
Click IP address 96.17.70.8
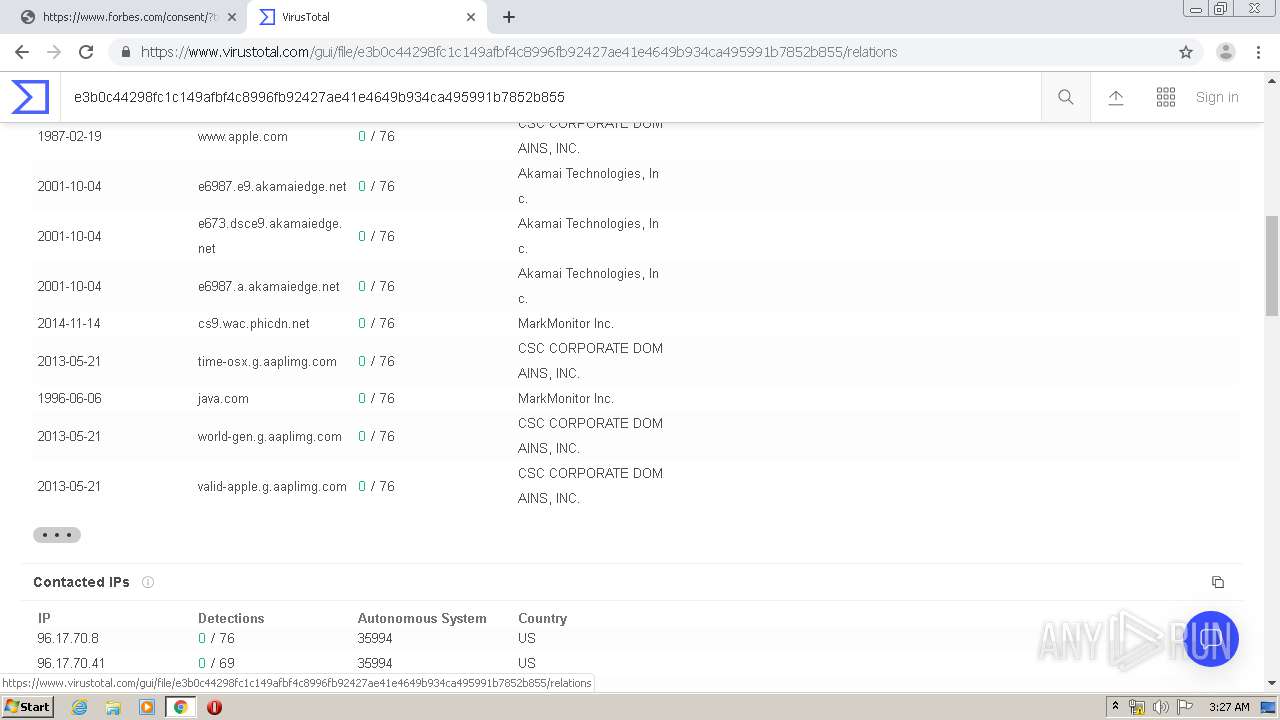68,638
